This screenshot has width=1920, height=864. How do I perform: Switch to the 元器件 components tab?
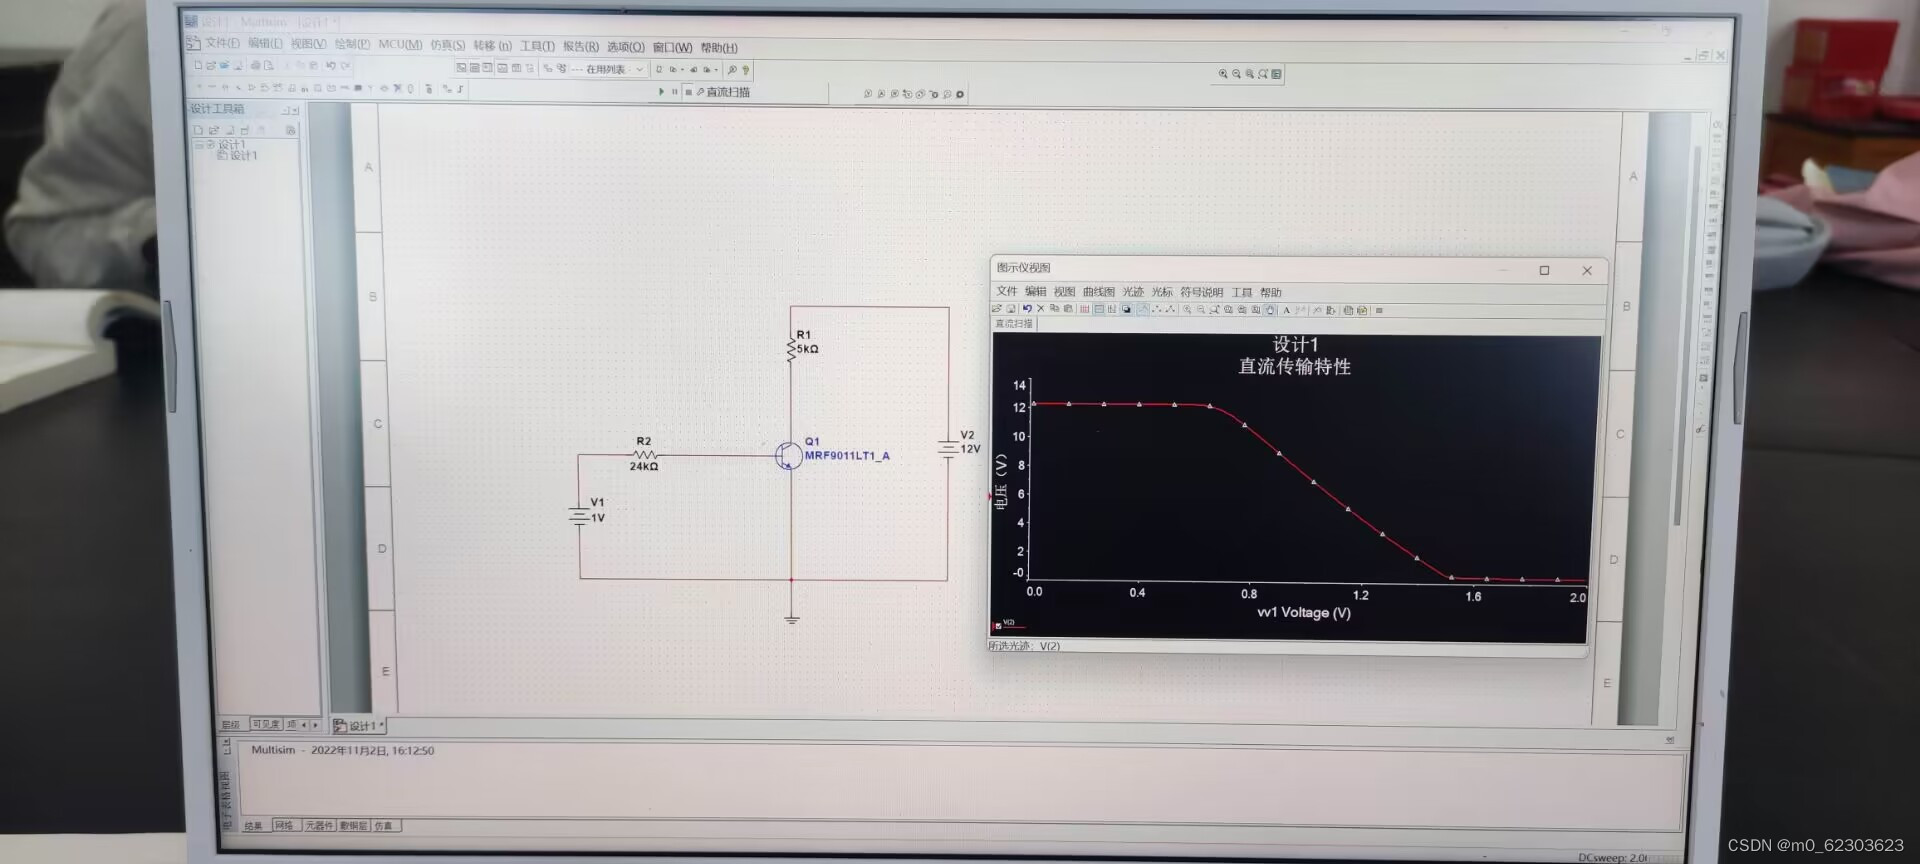coord(319,825)
